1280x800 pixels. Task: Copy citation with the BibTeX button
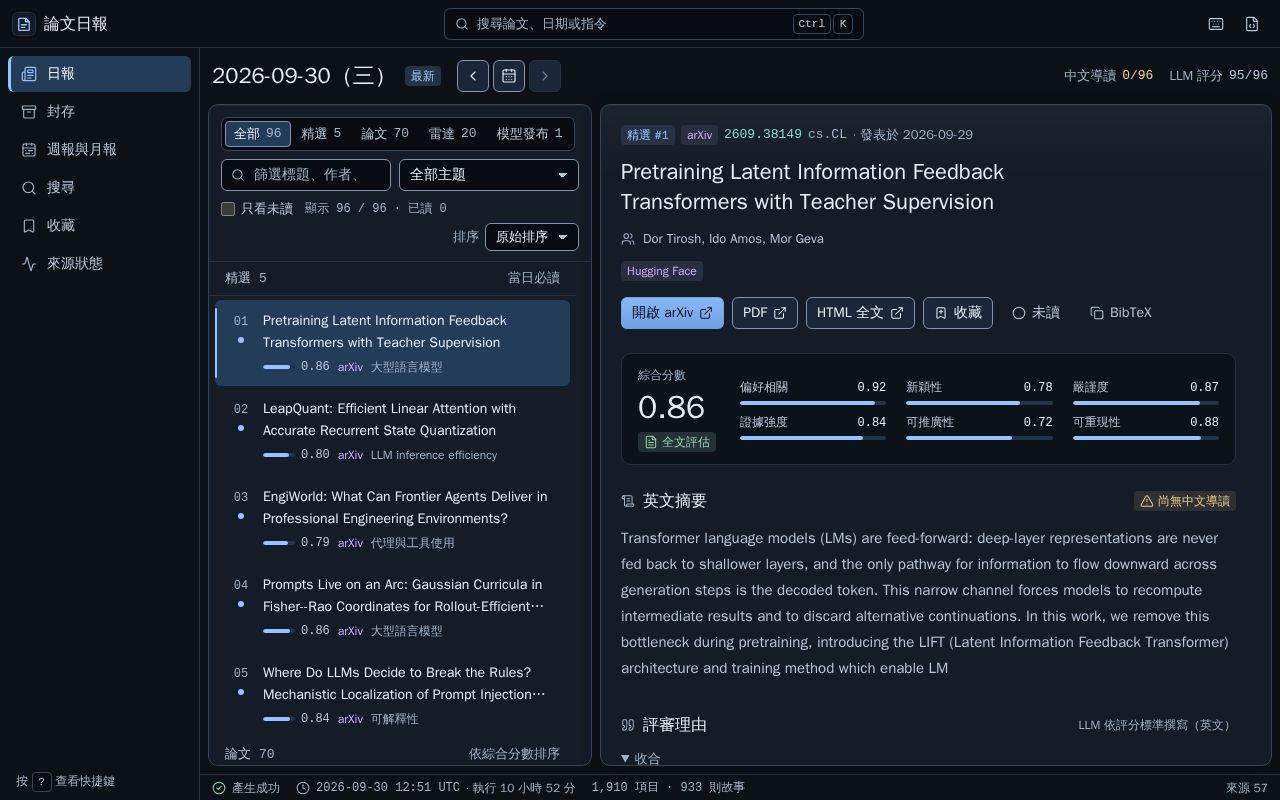coord(1121,313)
